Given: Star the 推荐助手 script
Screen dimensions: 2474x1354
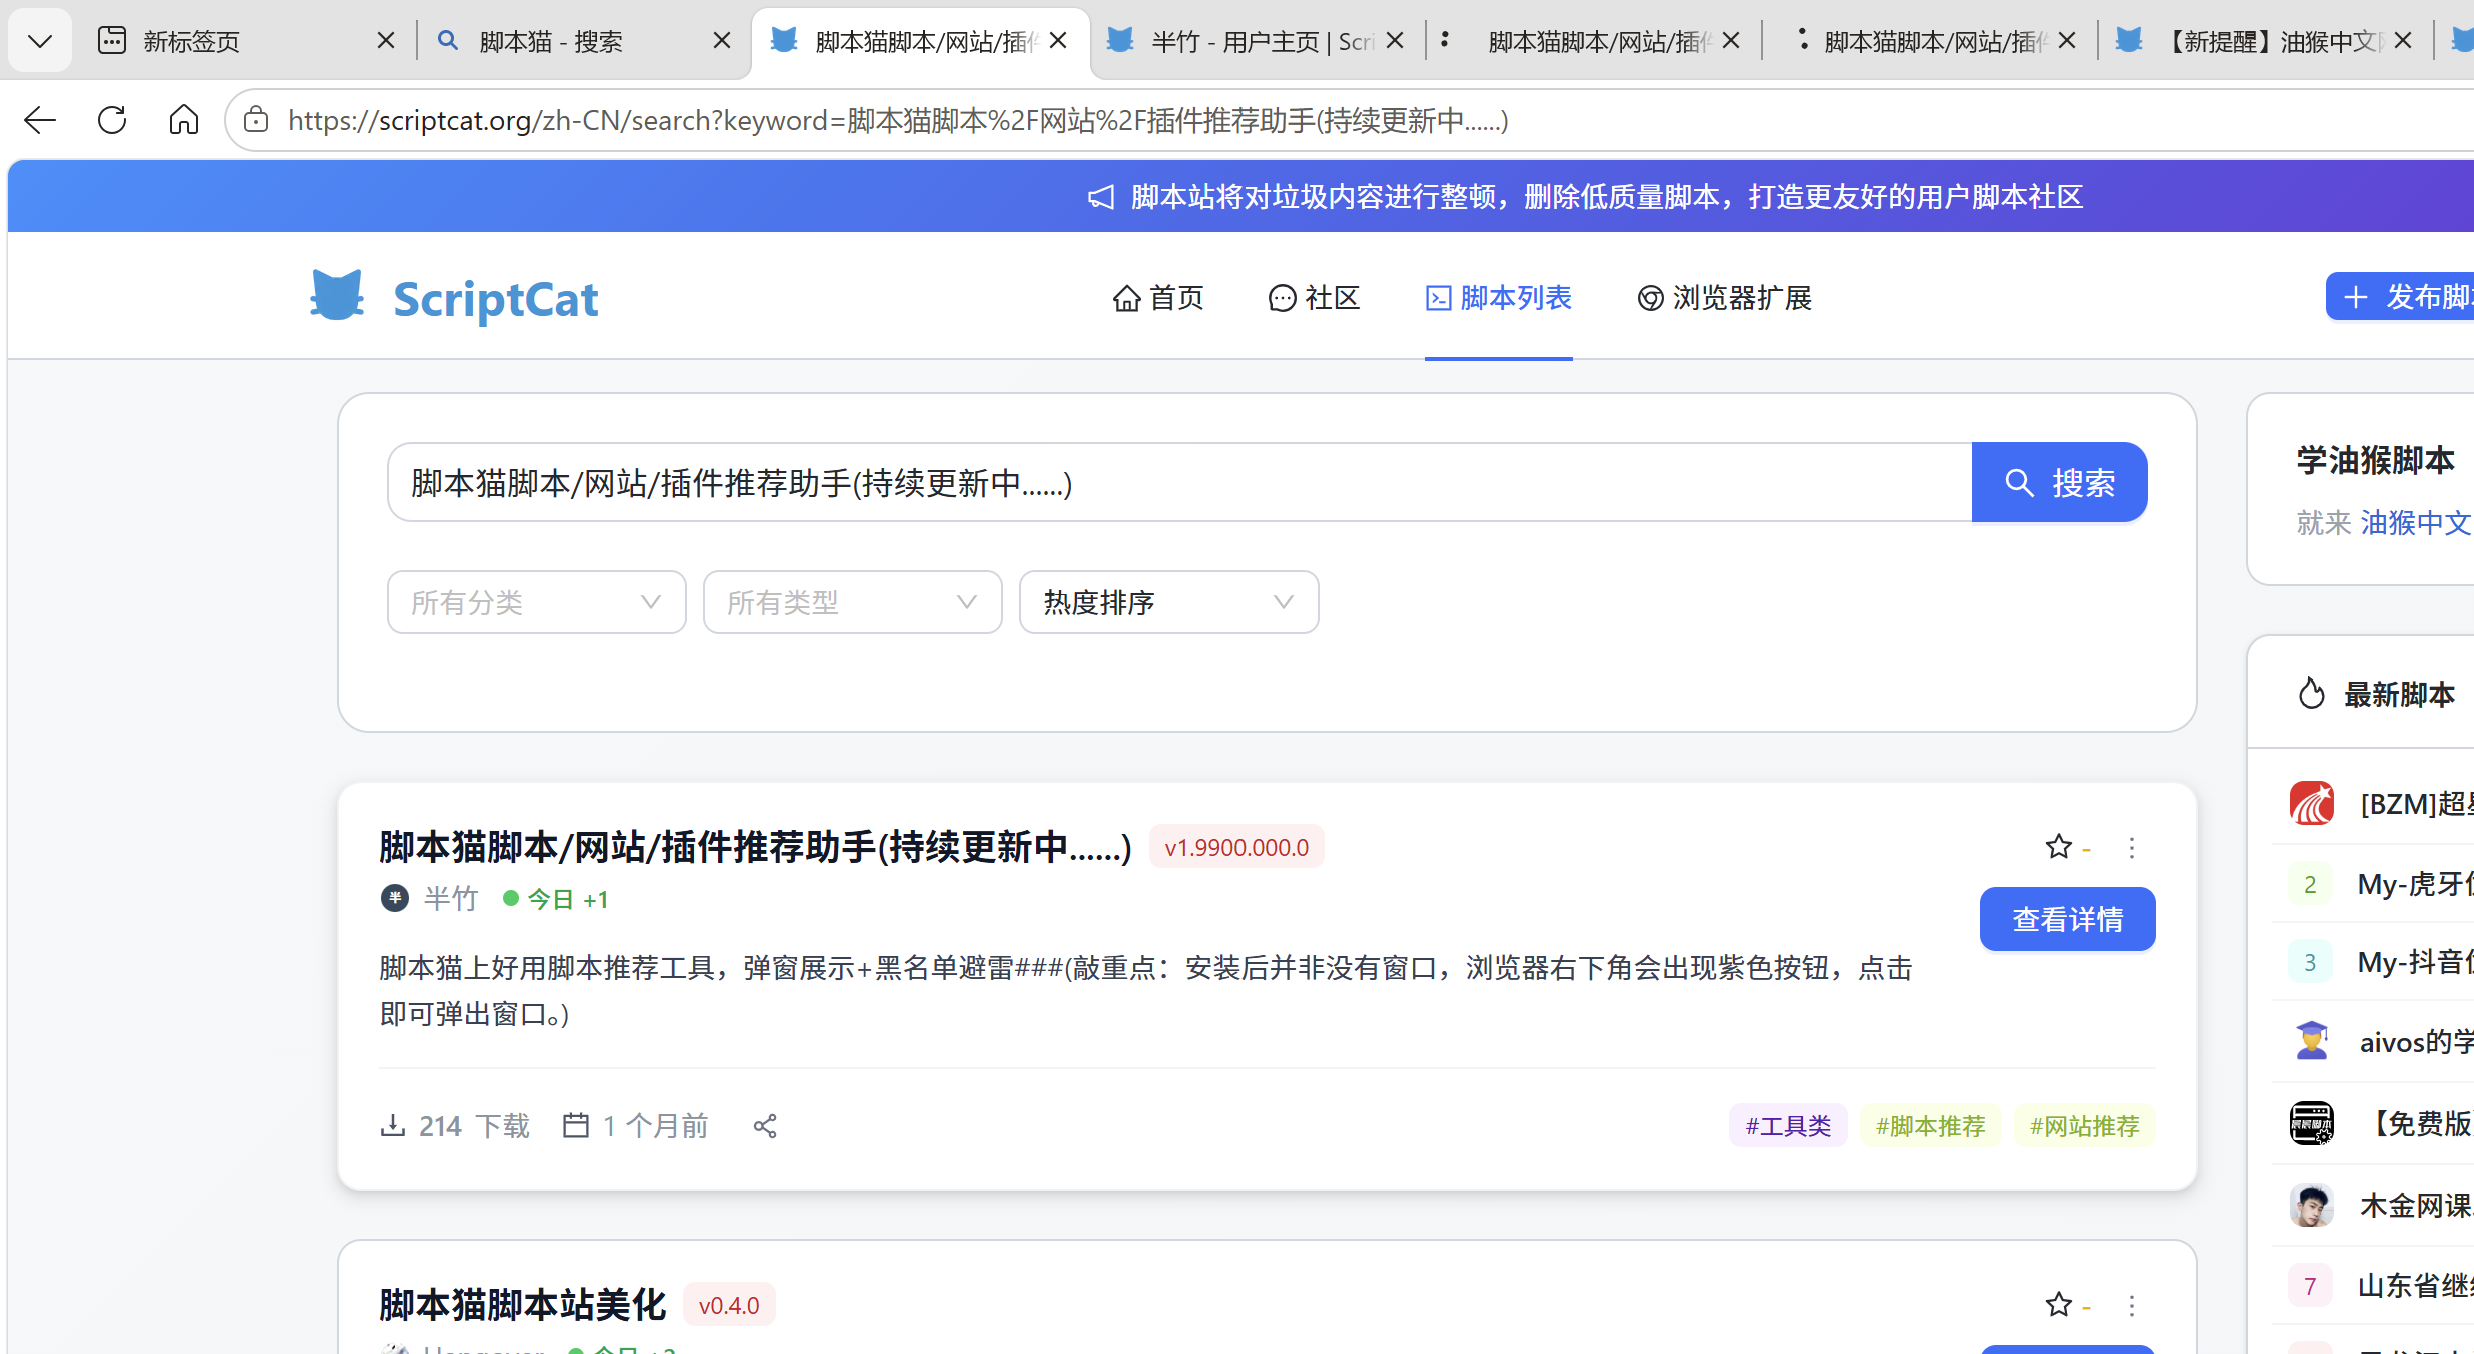Looking at the screenshot, I should (2059, 847).
